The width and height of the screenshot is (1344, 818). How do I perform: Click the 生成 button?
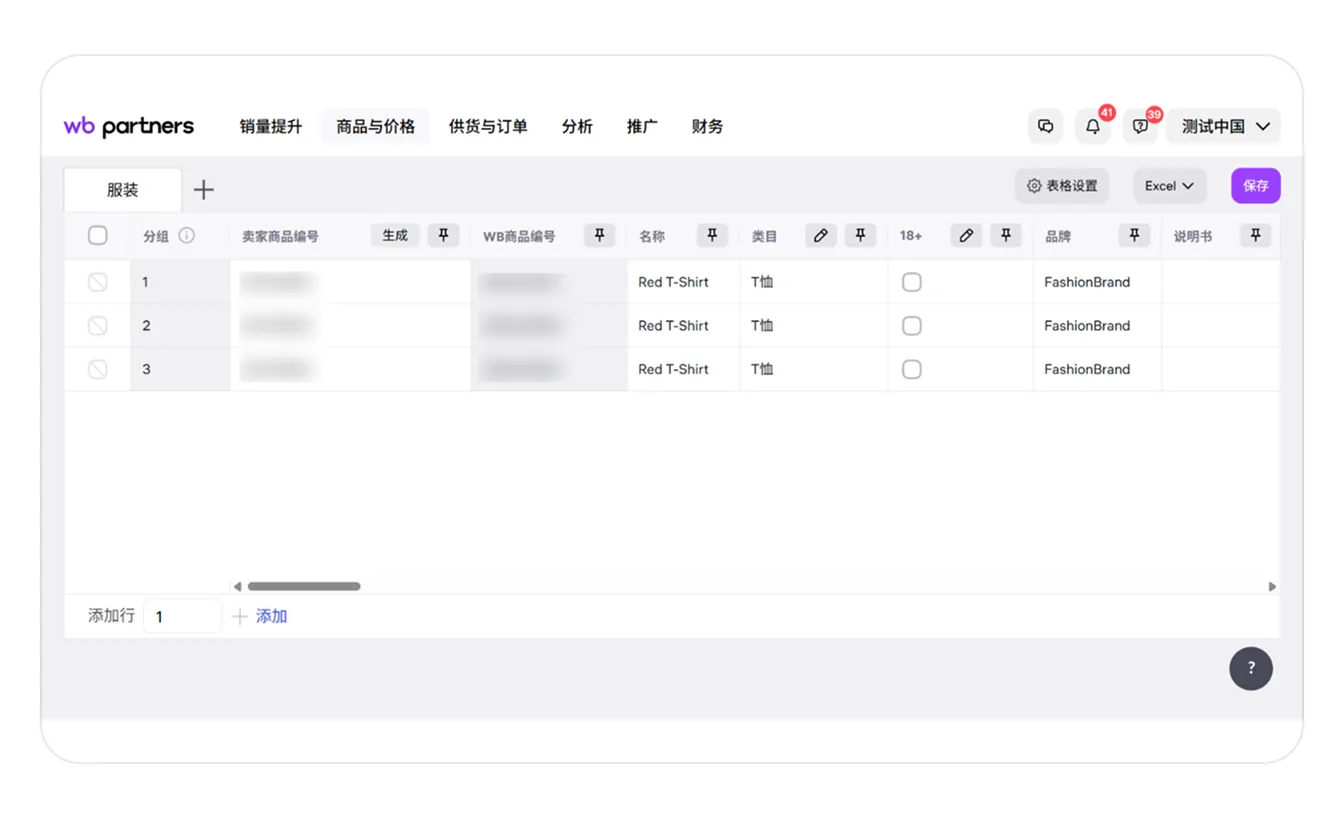coord(395,235)
